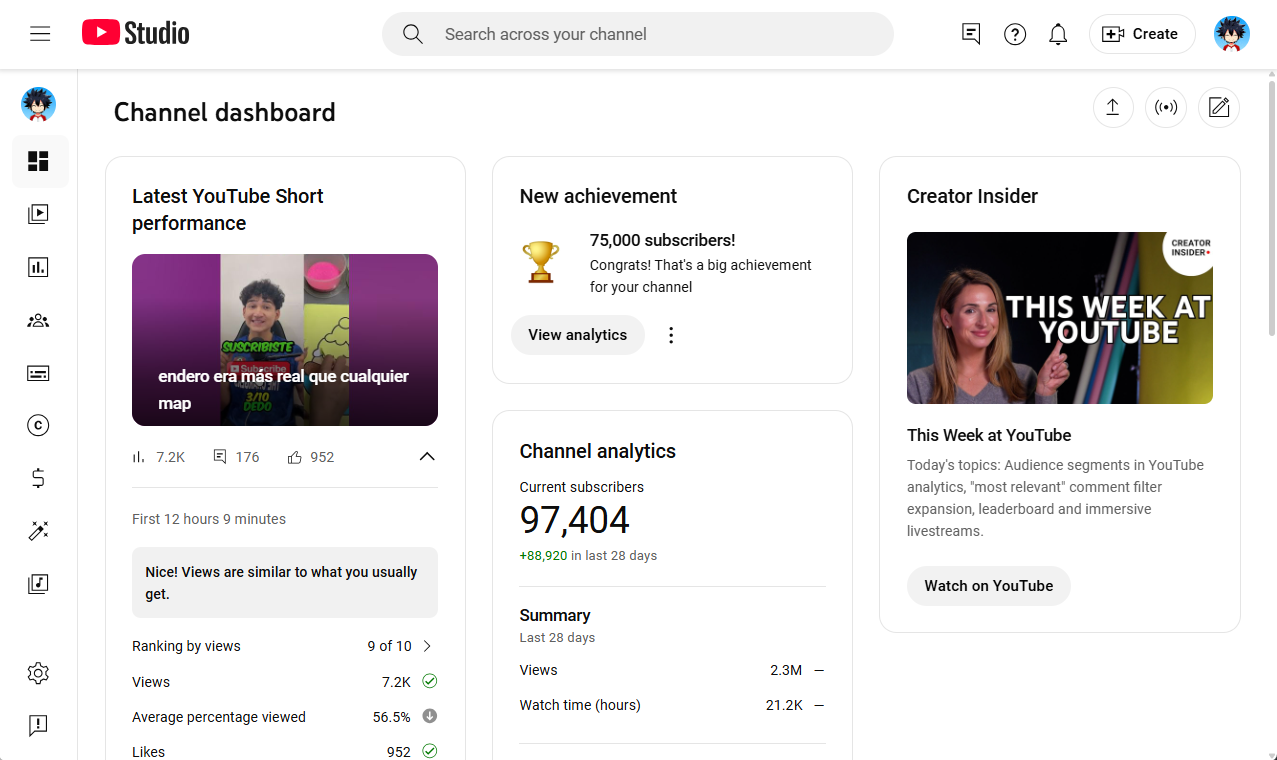This screenshot has height=760, width=1277.
Task: Open the channel avatar in the sidebar
Action: 38,104
